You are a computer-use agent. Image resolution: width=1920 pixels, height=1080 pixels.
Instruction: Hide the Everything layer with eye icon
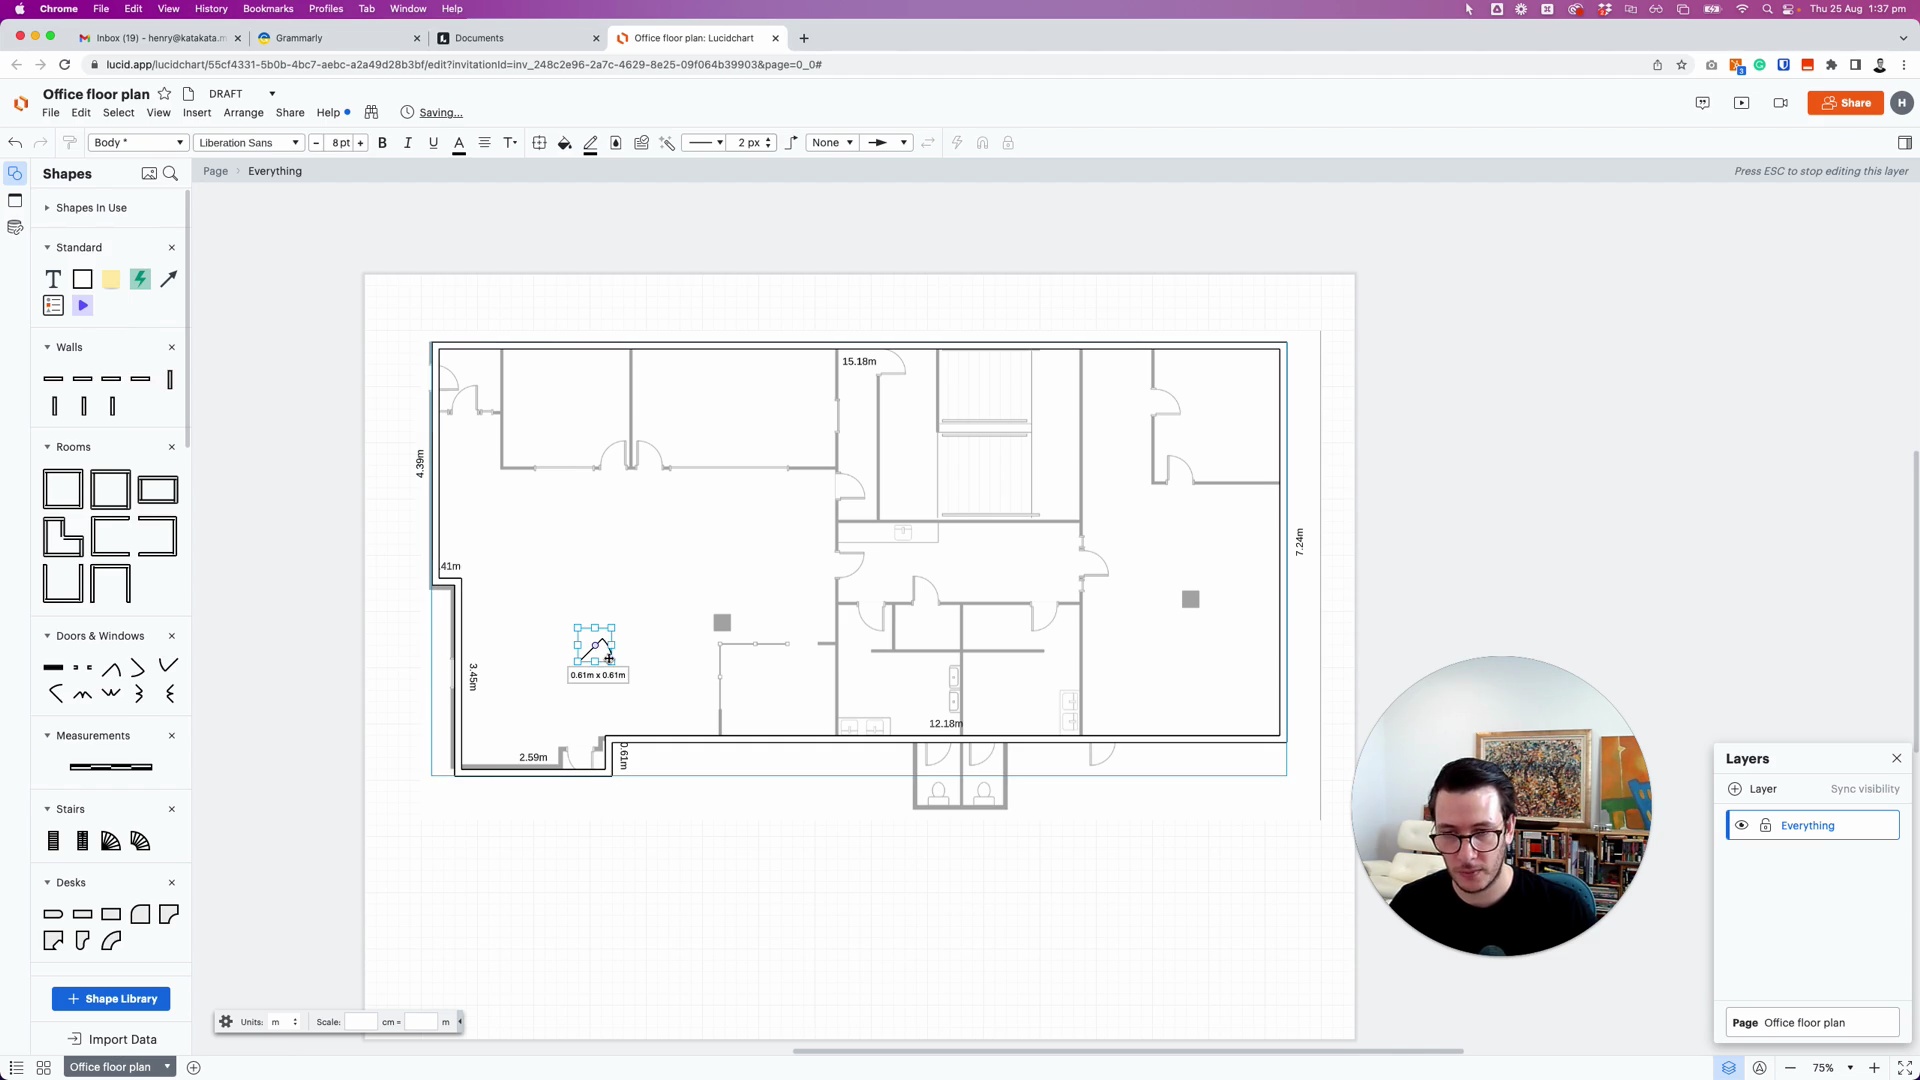click(1742, 826)
